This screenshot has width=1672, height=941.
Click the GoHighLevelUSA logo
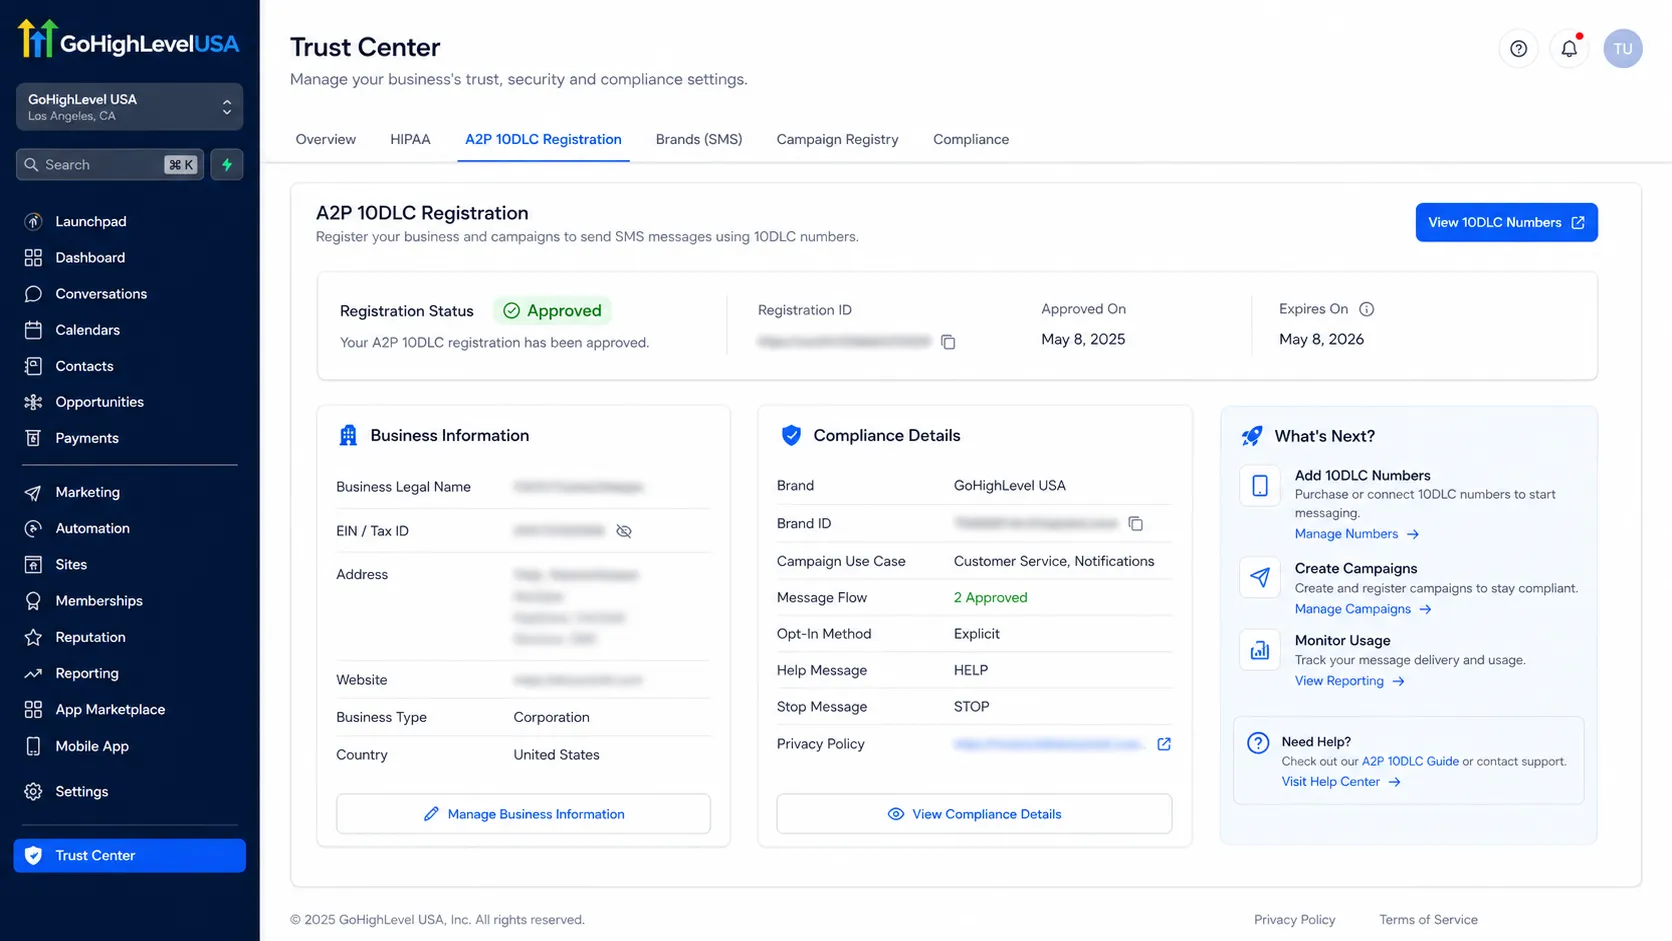pyautogui.click(x=128, y=40)
